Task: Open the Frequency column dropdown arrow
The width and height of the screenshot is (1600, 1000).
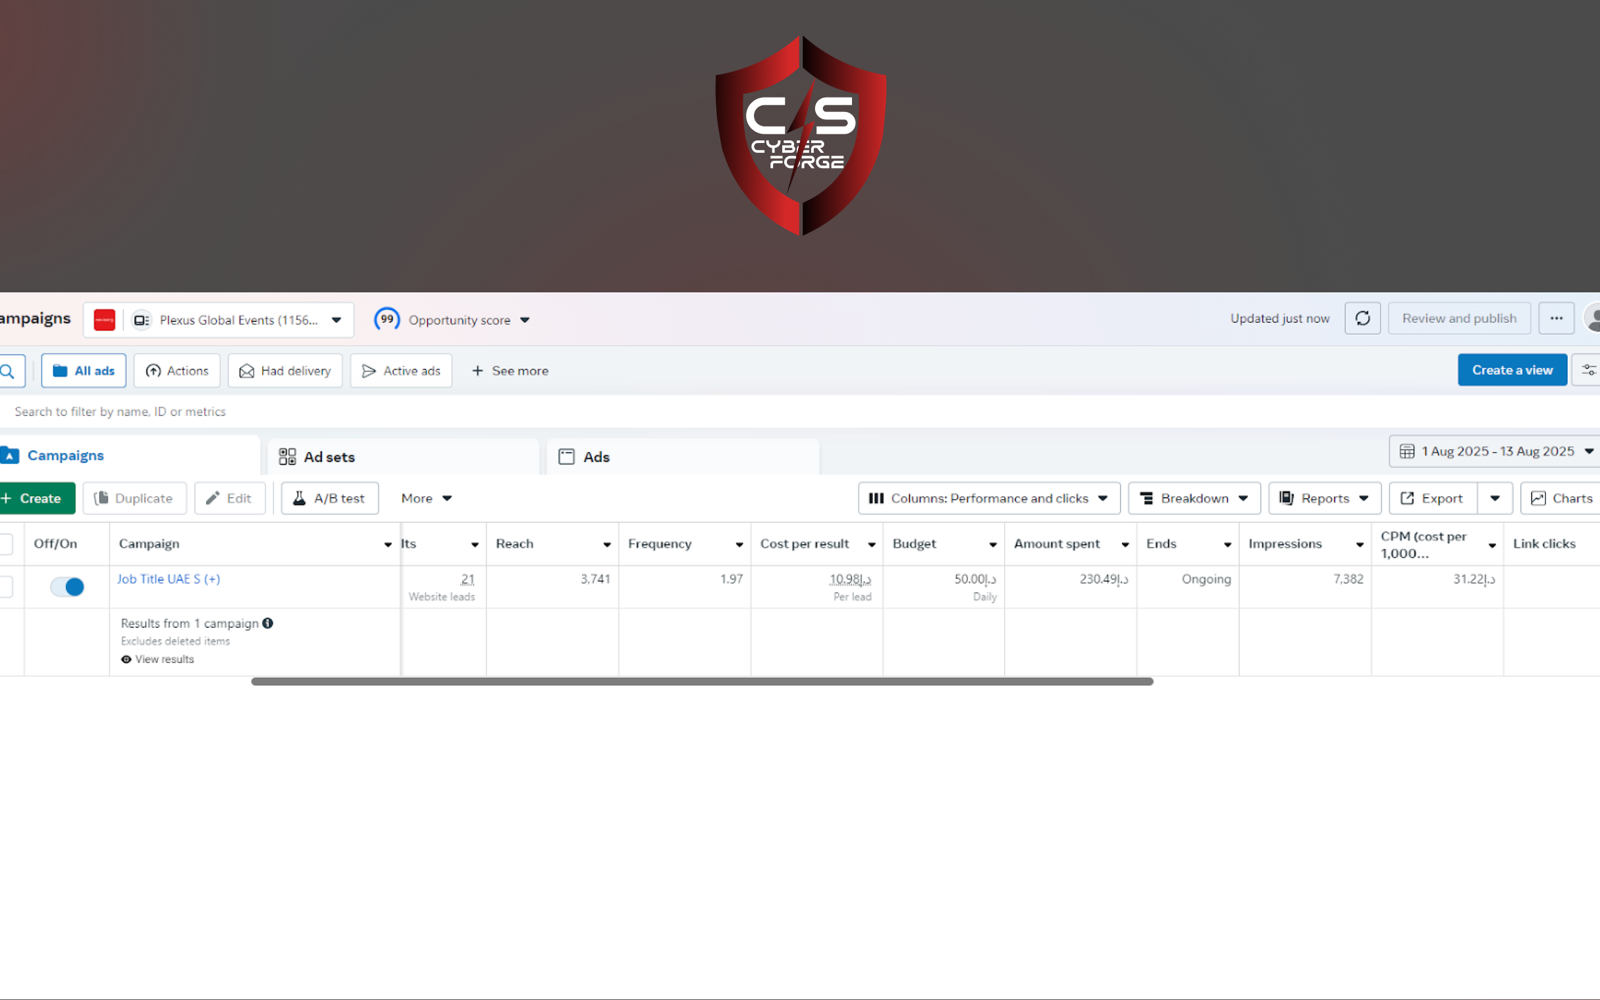Action: click(x=739, y=544)
